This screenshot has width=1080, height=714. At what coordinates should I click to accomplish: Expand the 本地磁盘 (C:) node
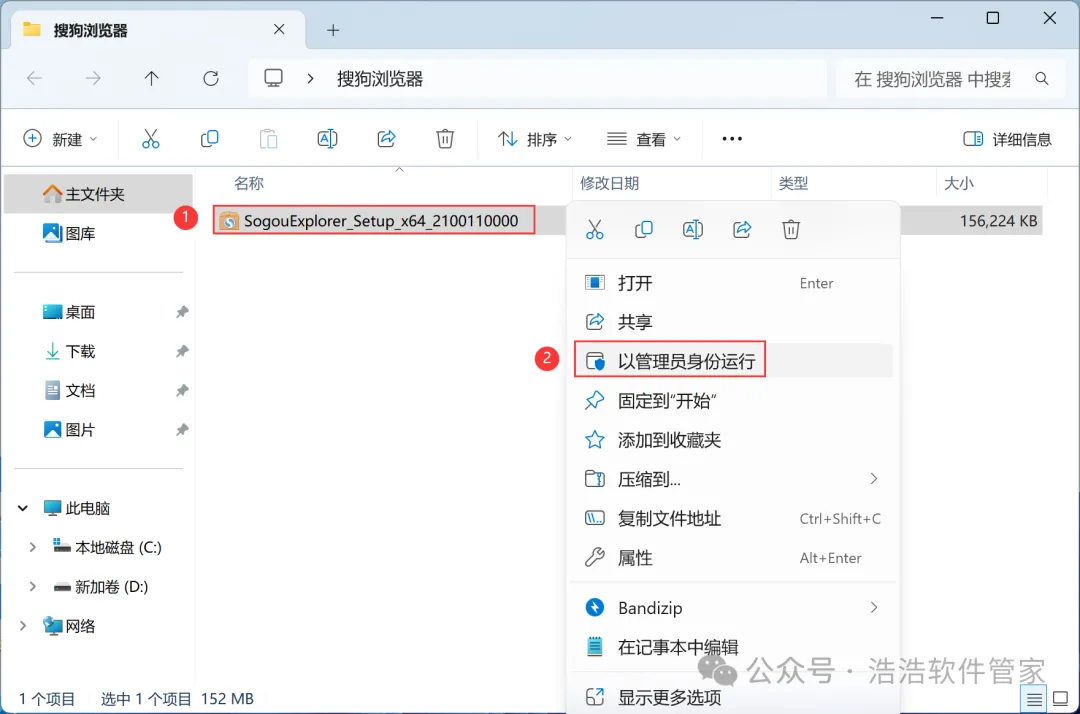coord(32,547)
